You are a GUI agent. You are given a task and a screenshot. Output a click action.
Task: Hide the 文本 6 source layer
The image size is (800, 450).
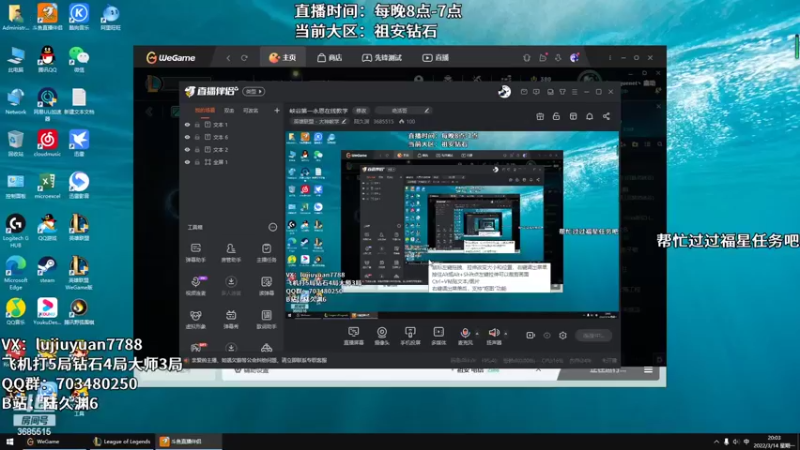187,137
